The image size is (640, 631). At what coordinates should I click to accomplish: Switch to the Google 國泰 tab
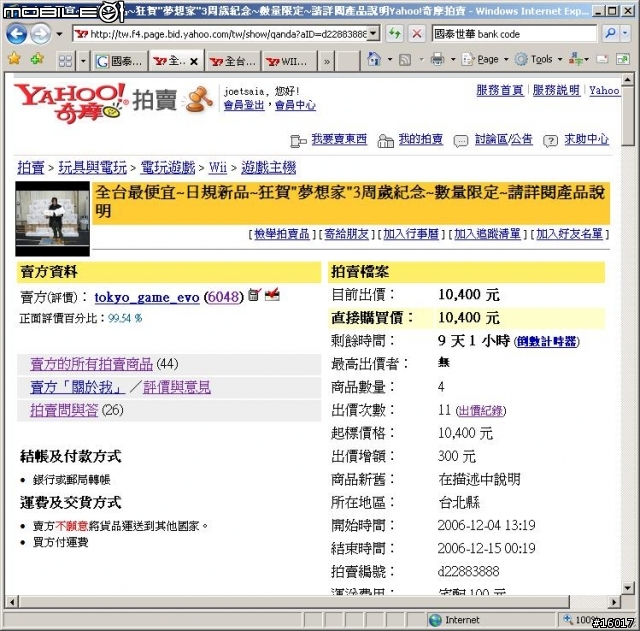point(119,61)
